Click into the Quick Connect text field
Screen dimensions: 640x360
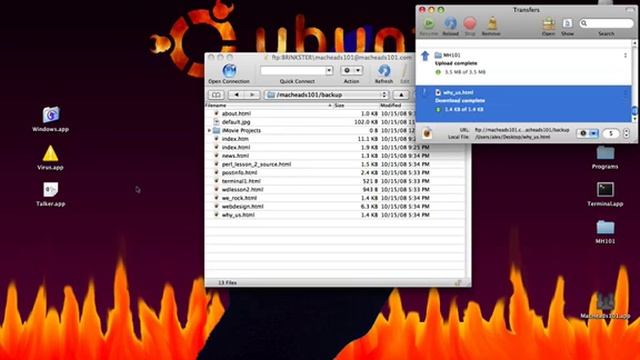tap(293, 71)
